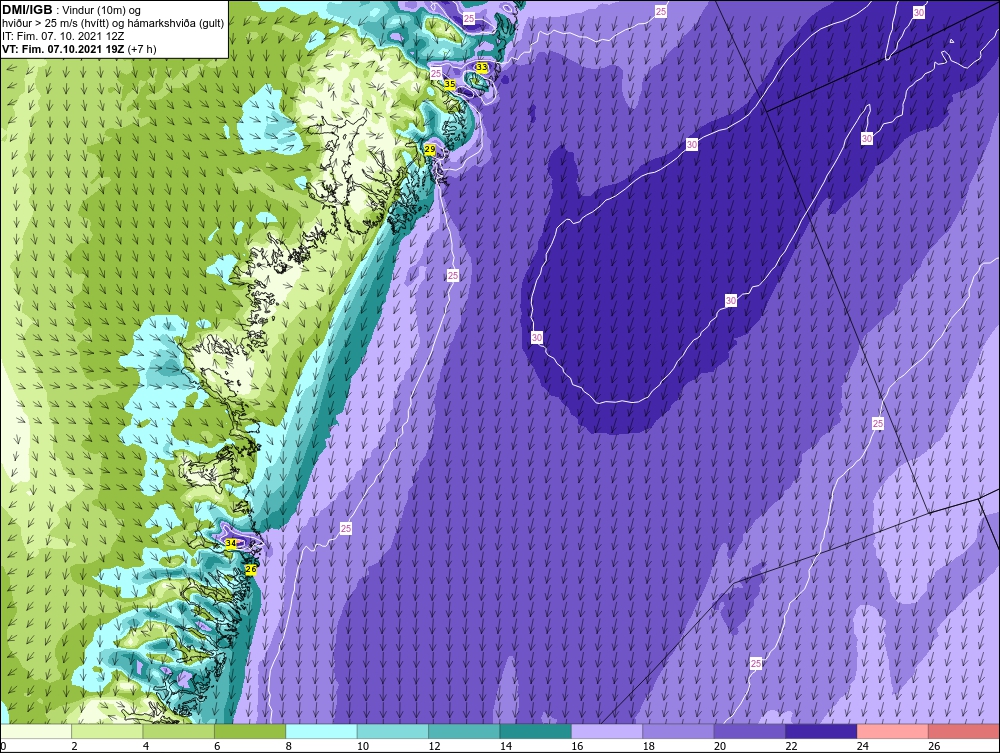
Task: Click the 'Vindur (10m) og' heading text
Action: [102, 11]
